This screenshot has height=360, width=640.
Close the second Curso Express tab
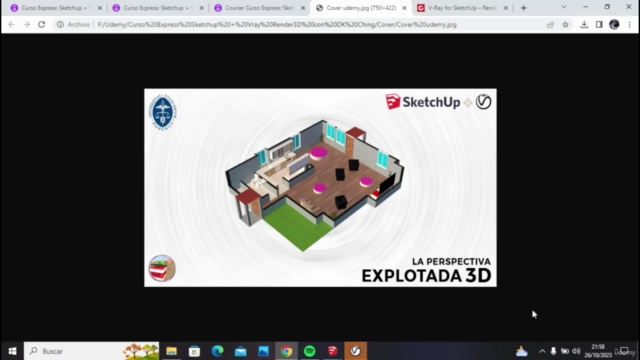click(201, 8)
